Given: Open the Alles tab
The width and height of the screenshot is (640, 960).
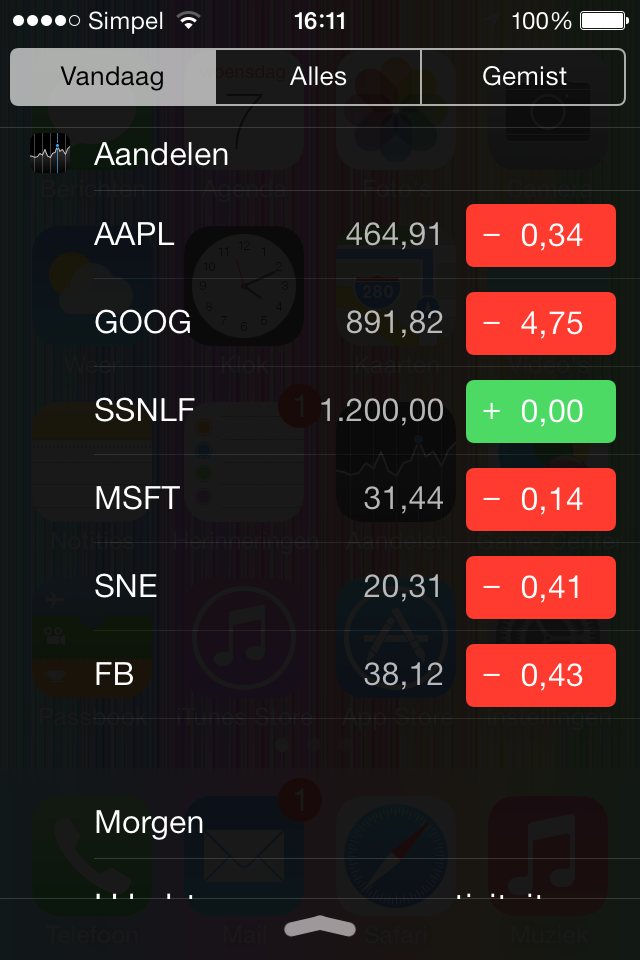Looking at the screenshot, I should click(318, 77).
